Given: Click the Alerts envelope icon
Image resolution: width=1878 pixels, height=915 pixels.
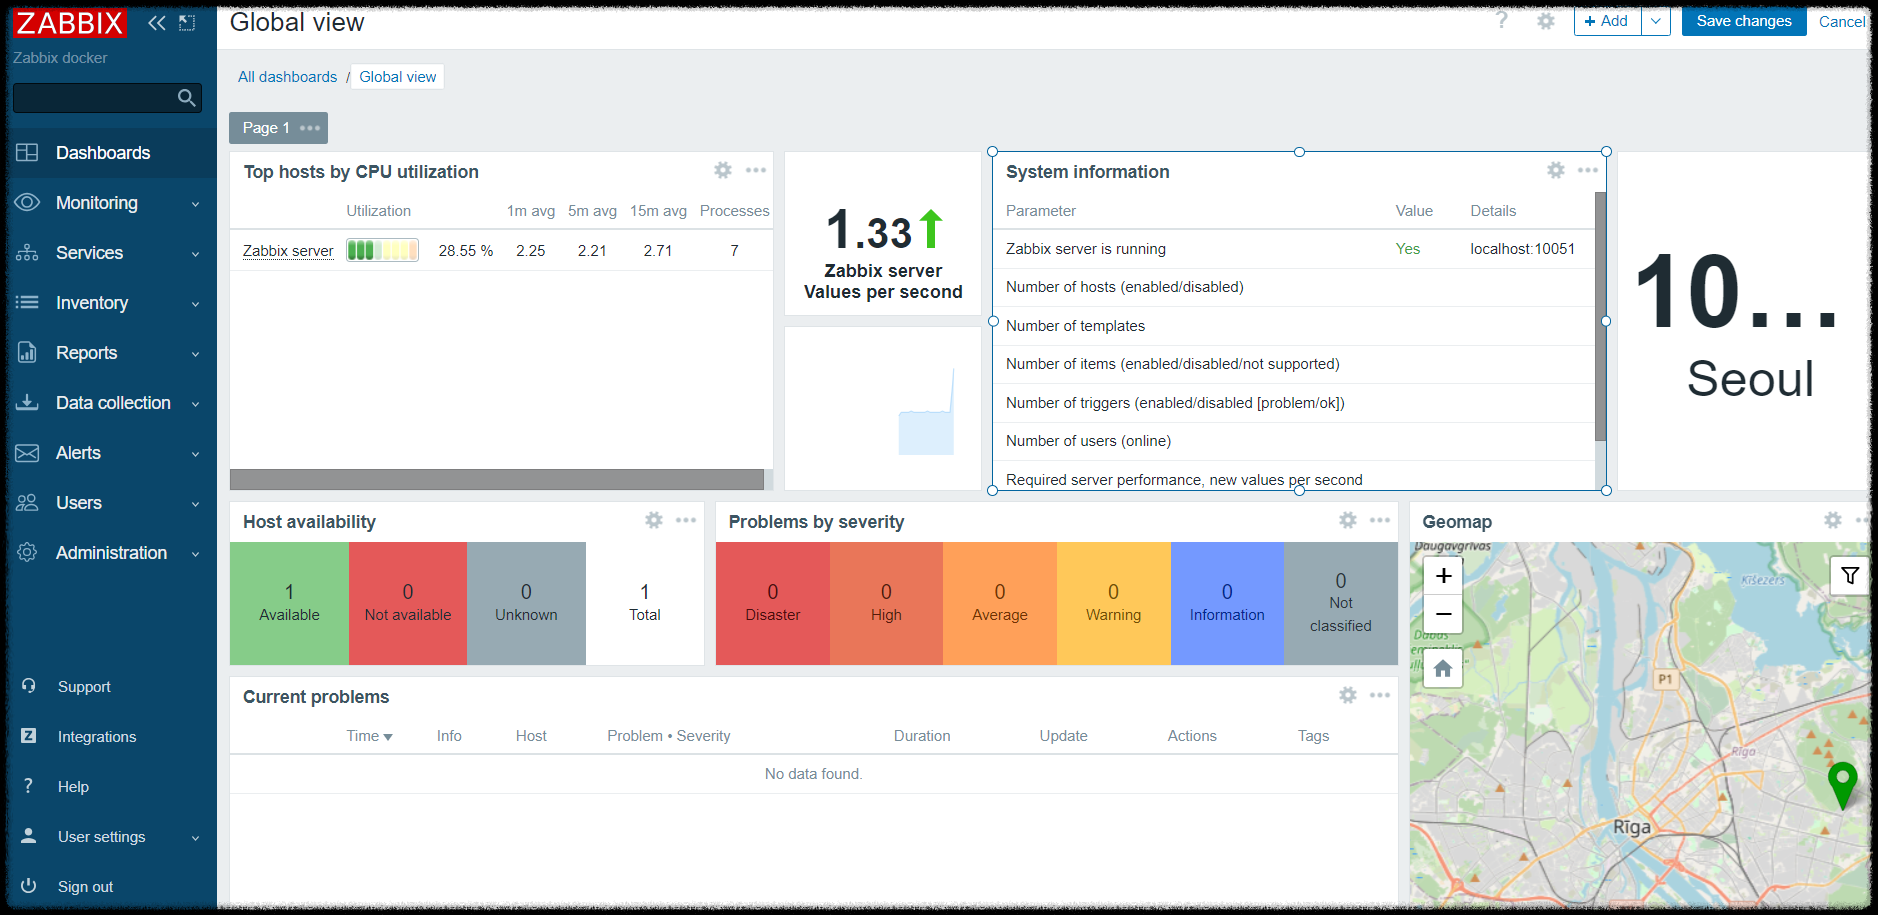Looking at the screenshot, I should [27, 453].
